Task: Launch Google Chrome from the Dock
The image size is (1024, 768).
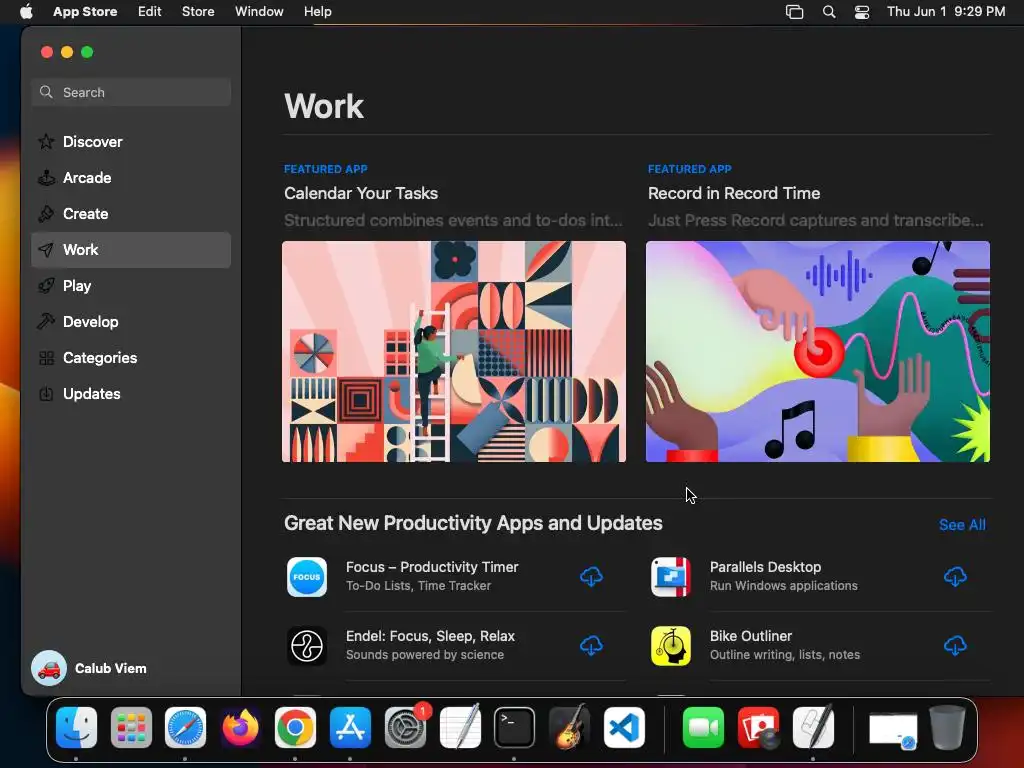Action: [295, 727]
